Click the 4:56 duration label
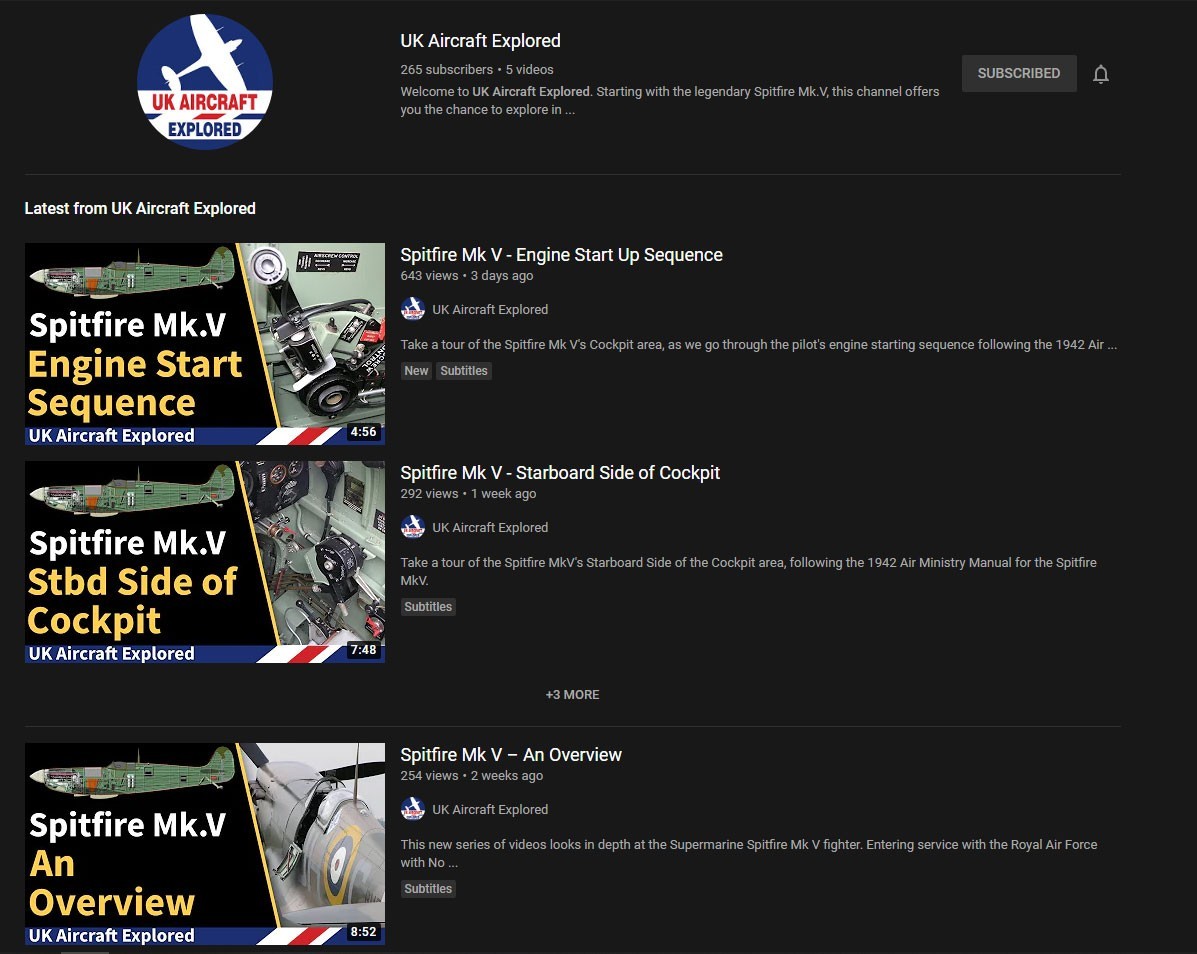This screenshot has height=954, width=1197. pyautogui.click(x=363, y=432)
